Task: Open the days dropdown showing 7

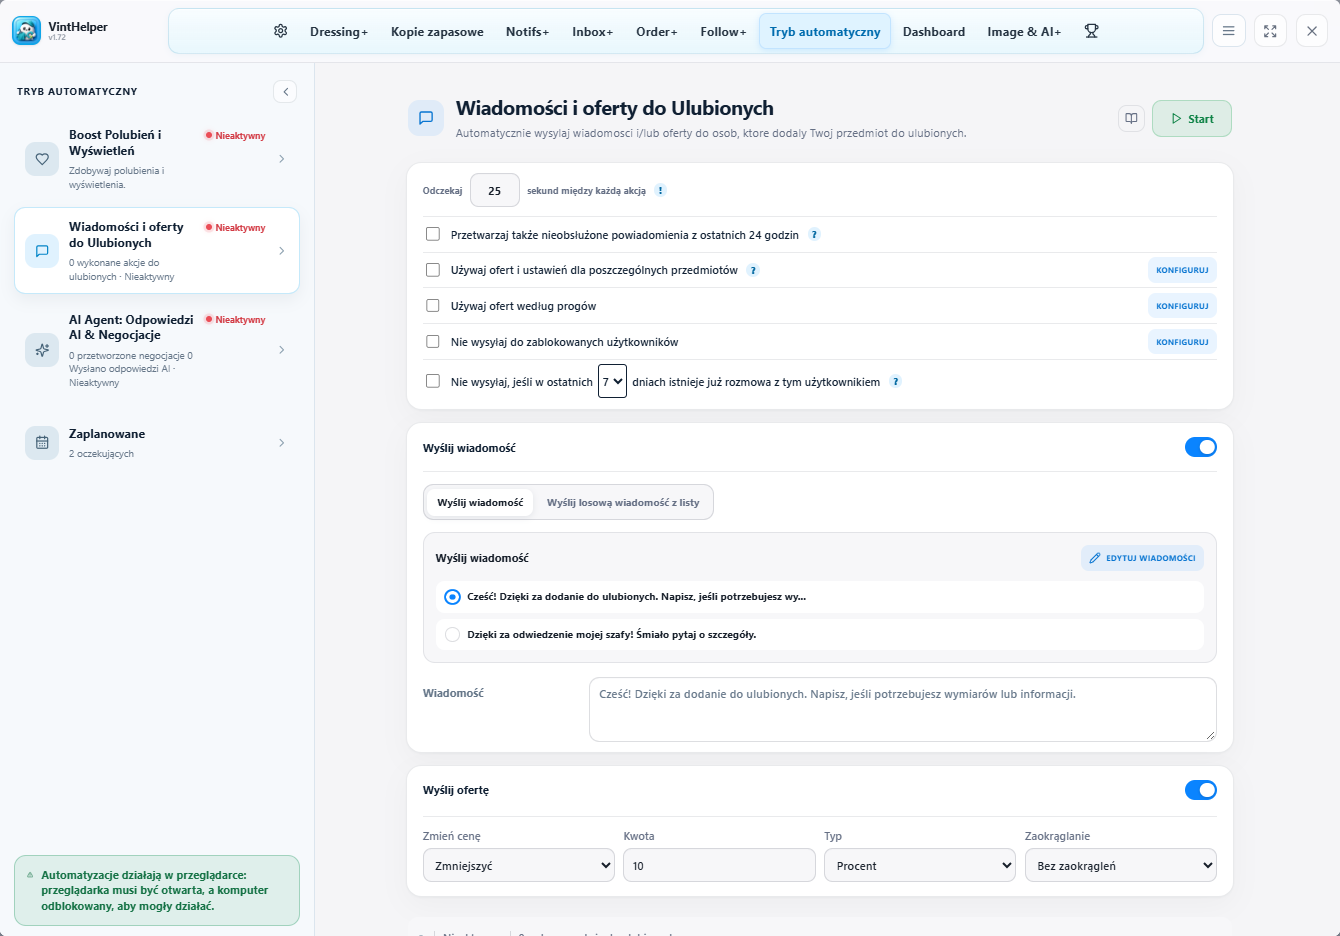Action: [x=612, y=381]
